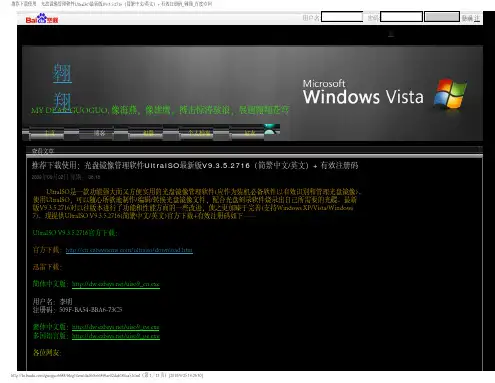Image resolution: width=495 pixels, height=383 pixels.
Task: Click the green MY DEAR GUOGUO tagline
Action: pos(160,110)
